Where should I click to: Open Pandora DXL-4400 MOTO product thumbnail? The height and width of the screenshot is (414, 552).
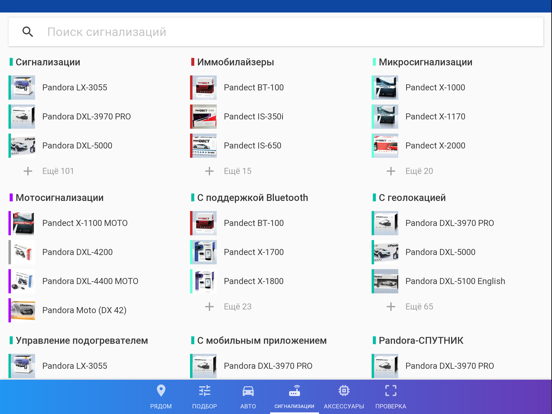22,281
